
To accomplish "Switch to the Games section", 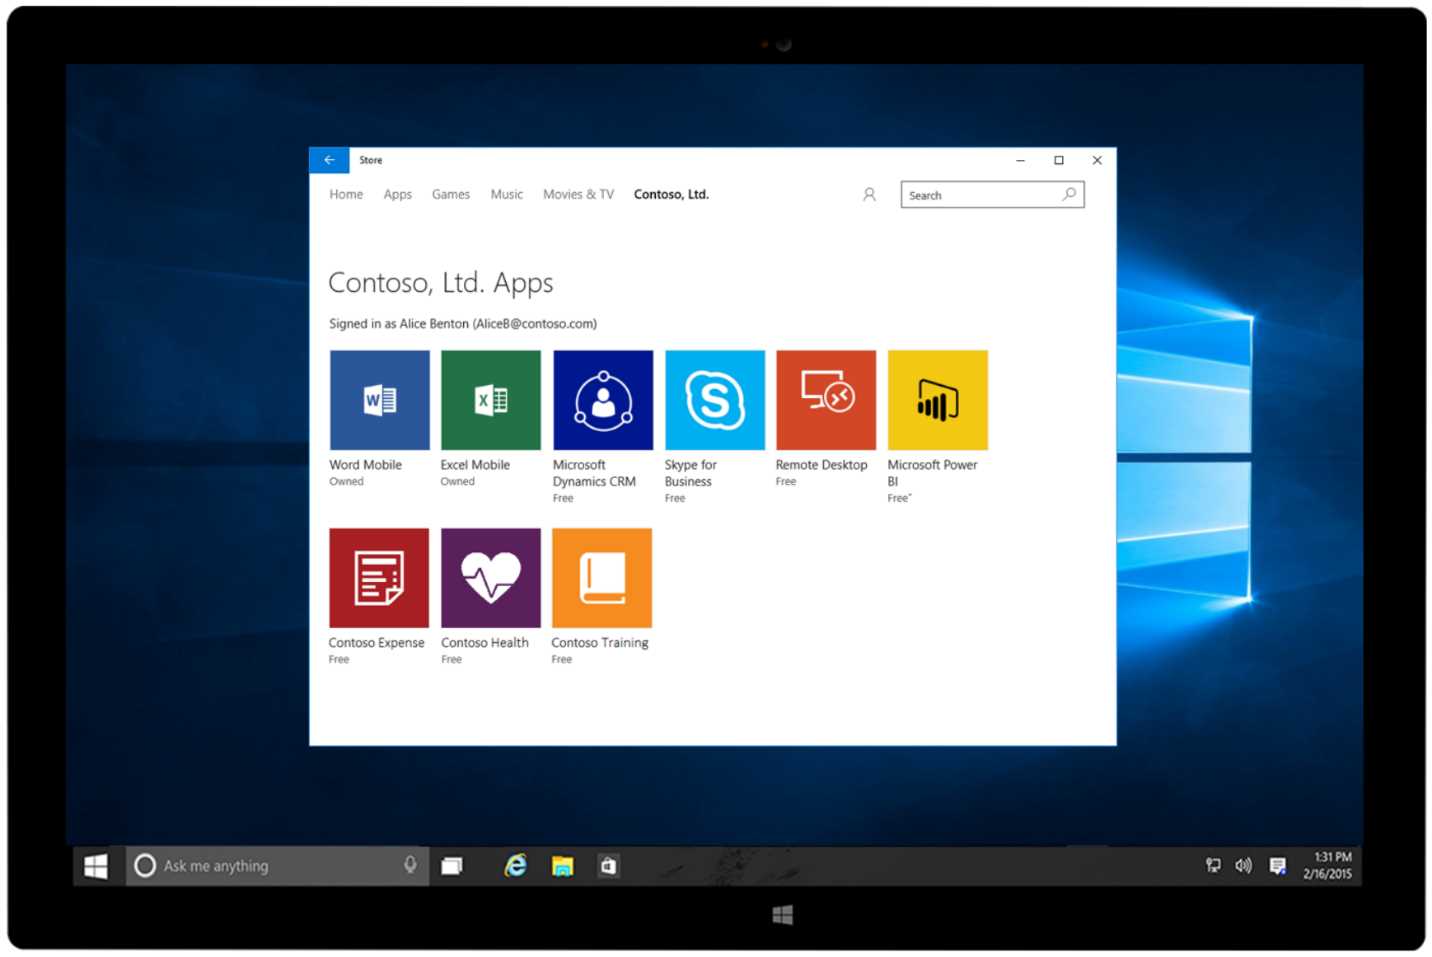I will (x=450, y=194).
